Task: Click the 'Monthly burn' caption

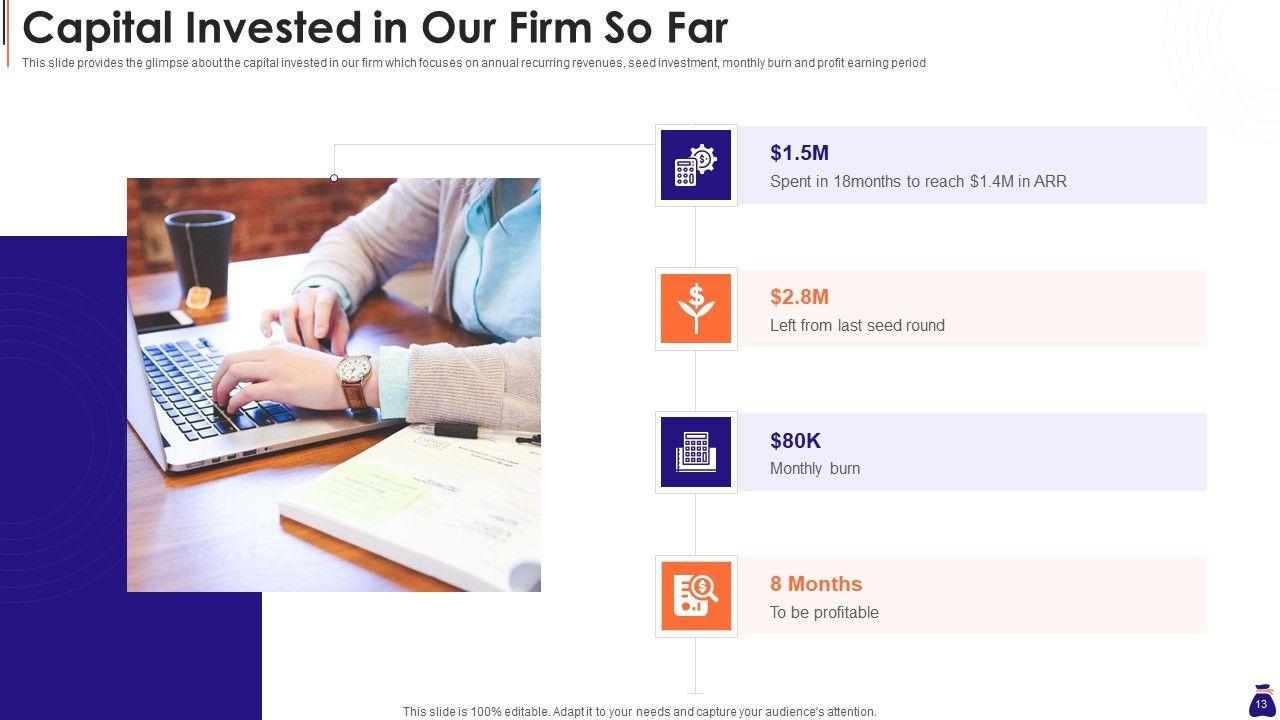Action: (815, 469)
